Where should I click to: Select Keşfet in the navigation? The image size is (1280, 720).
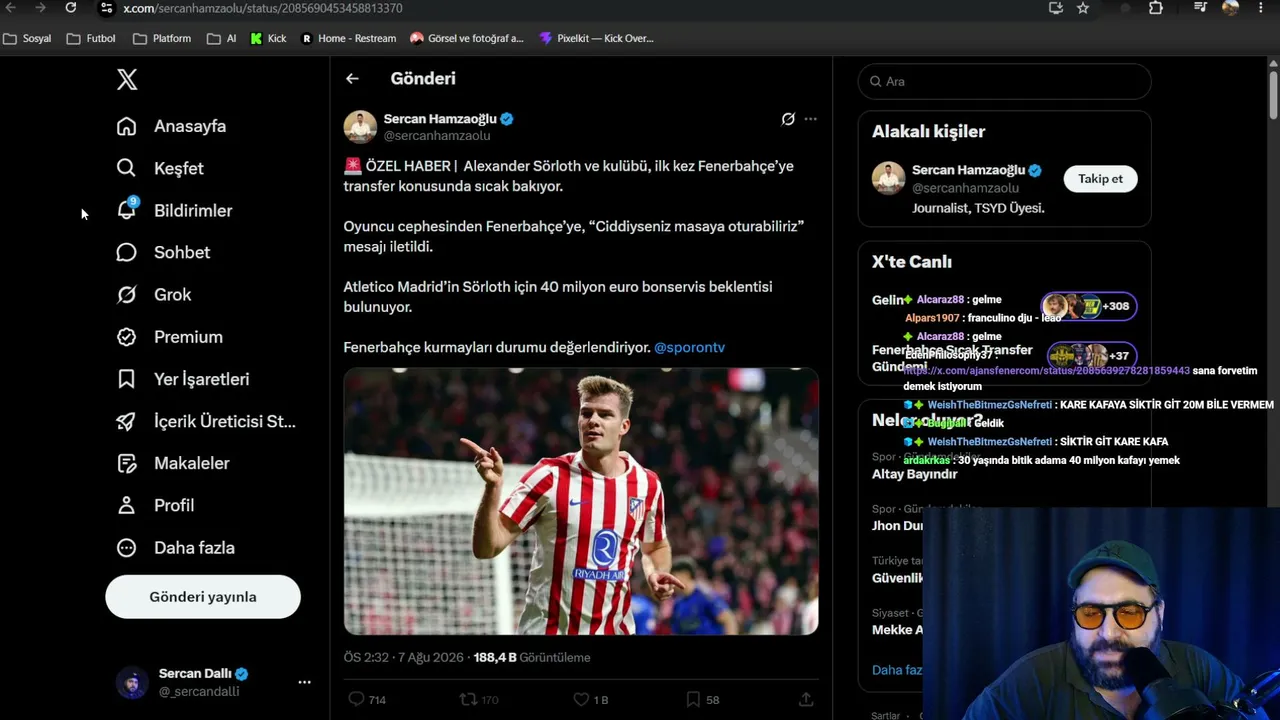coord(179,168)
